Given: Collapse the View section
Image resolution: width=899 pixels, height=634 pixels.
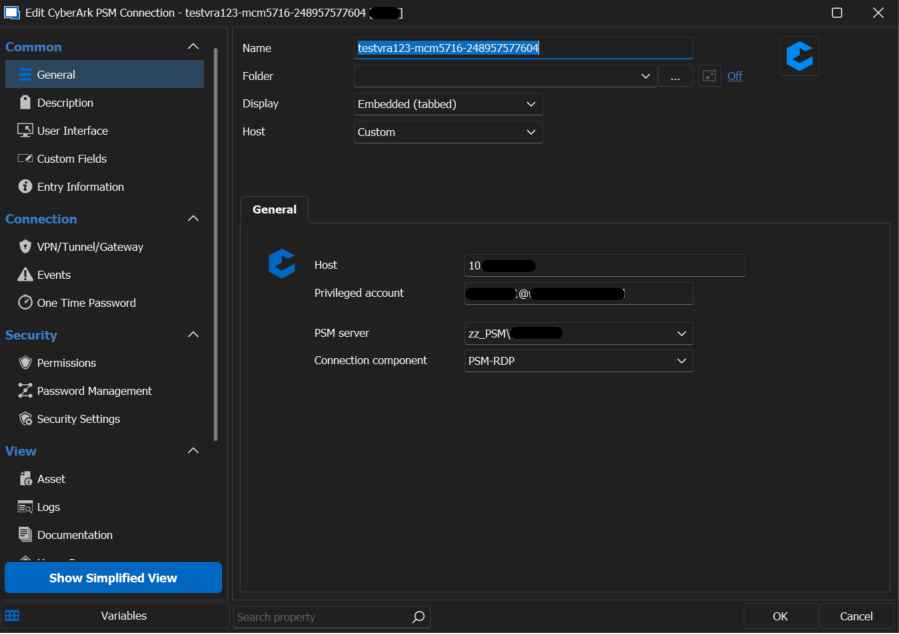Looking at the screenshot, I should pyautogui.click(x=193, y=451).
